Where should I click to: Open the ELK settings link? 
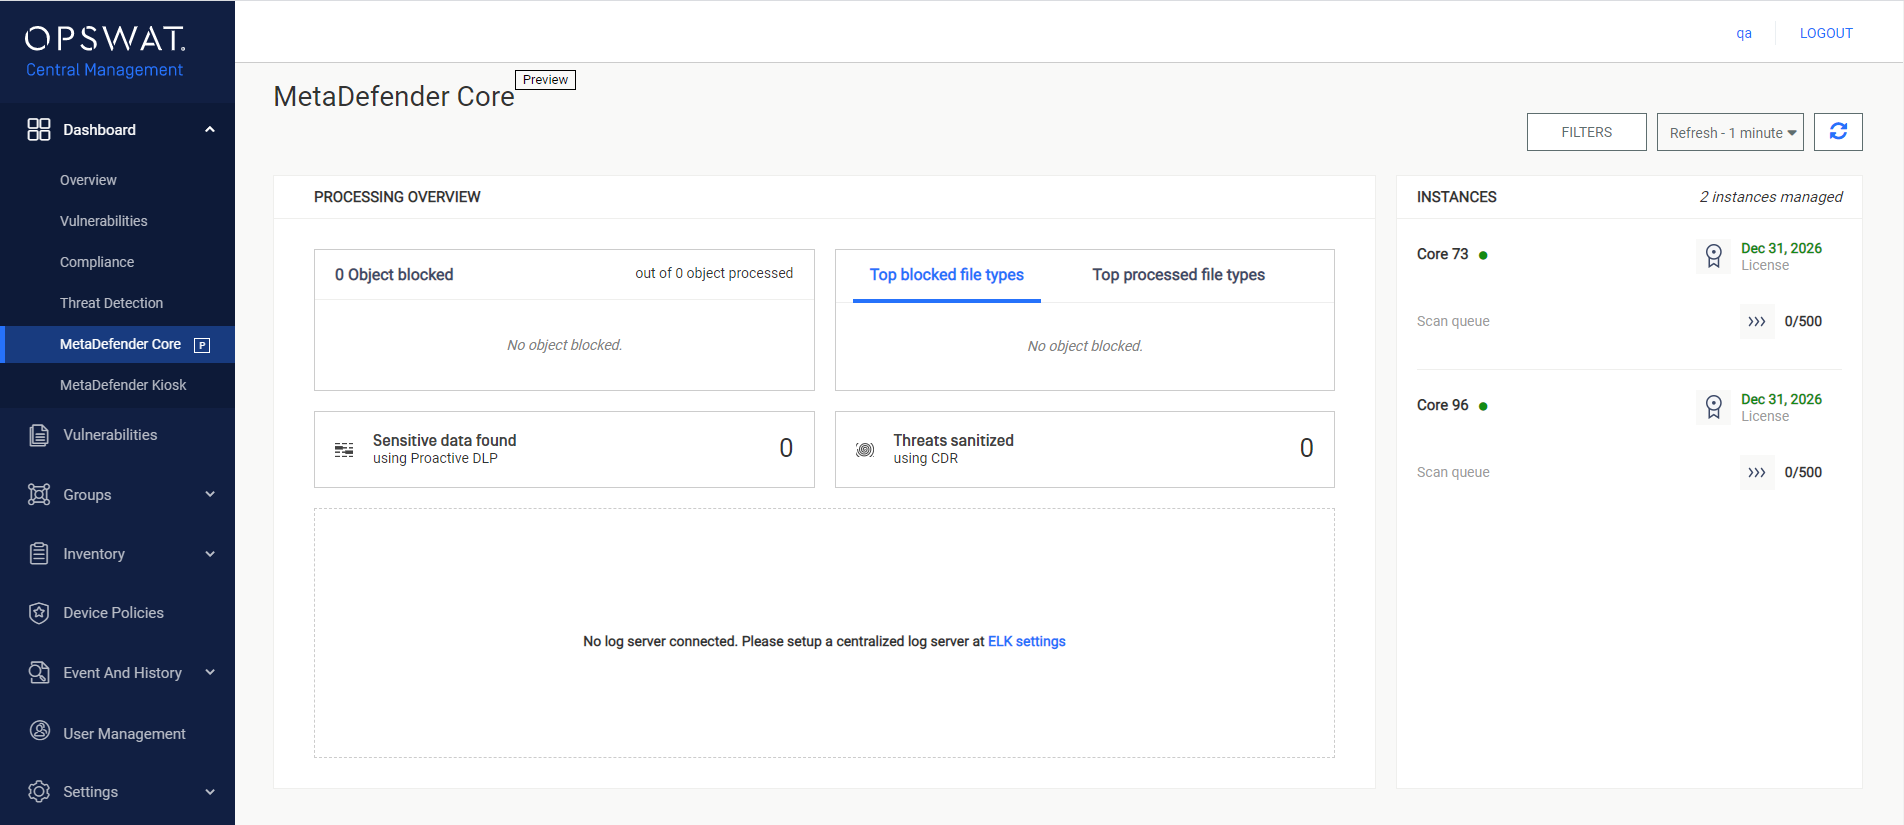coord(1027,642)
